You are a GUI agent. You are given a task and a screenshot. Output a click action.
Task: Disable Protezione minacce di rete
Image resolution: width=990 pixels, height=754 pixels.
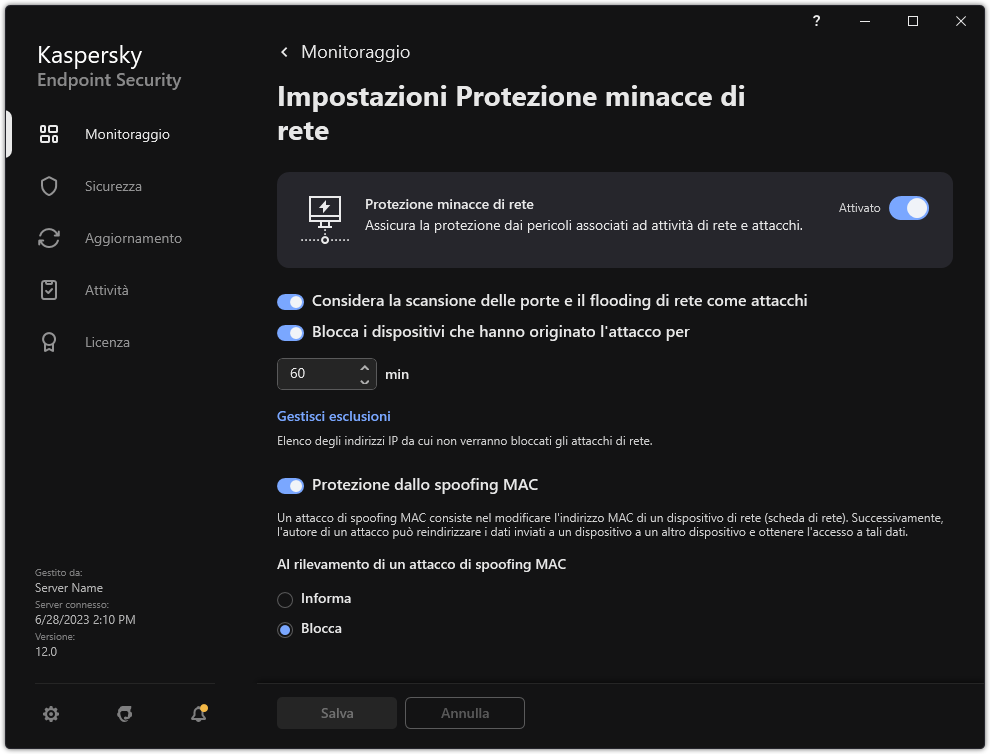[910, 208]
